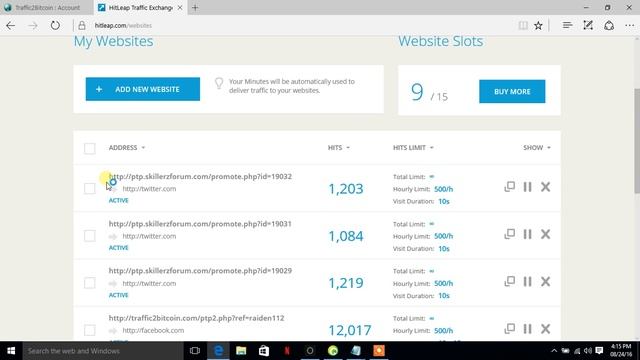Add page to favorites star icon
Screen dimensions: 640x360
[x=538, y=25]
